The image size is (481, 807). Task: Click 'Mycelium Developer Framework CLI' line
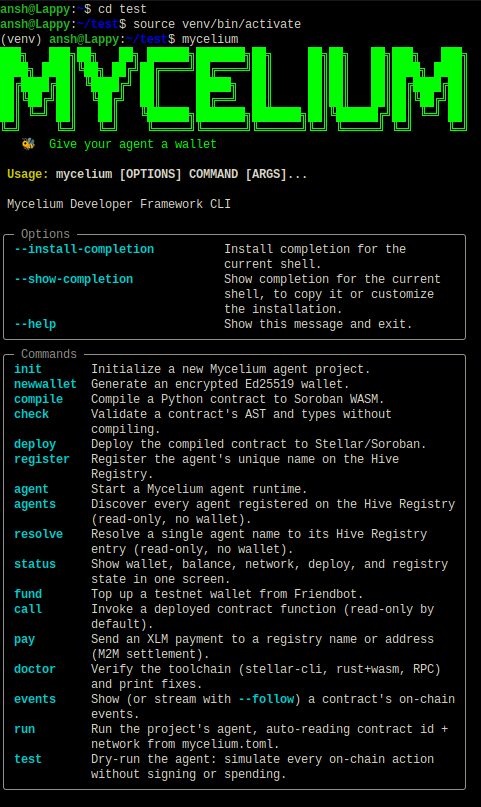[119, 204]
